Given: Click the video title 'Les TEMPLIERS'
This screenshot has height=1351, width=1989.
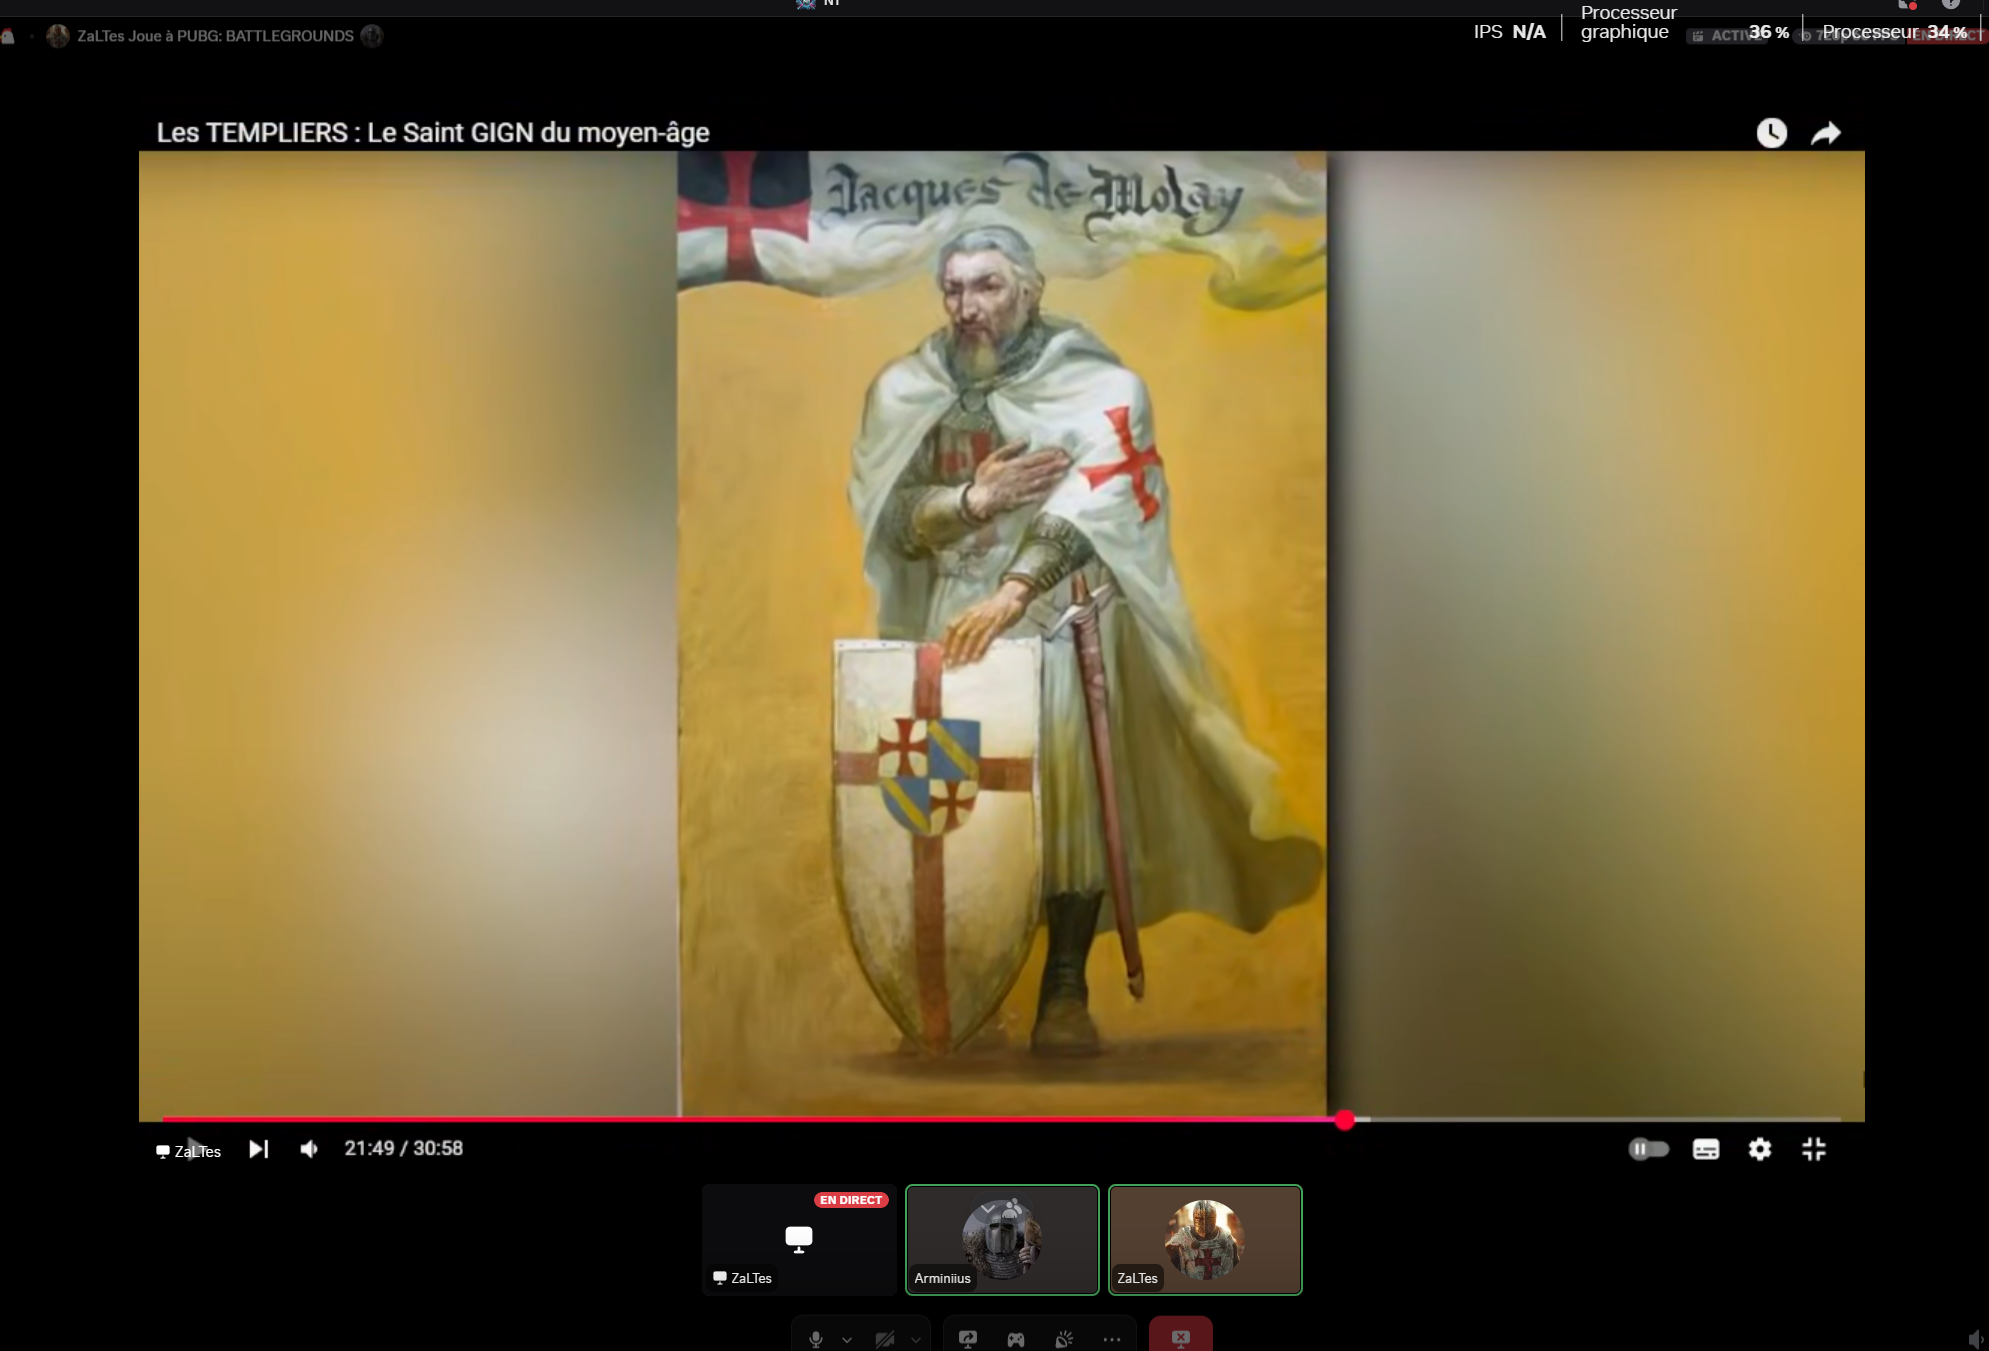Looking at the screenshot, I should [x=433, y=132].
